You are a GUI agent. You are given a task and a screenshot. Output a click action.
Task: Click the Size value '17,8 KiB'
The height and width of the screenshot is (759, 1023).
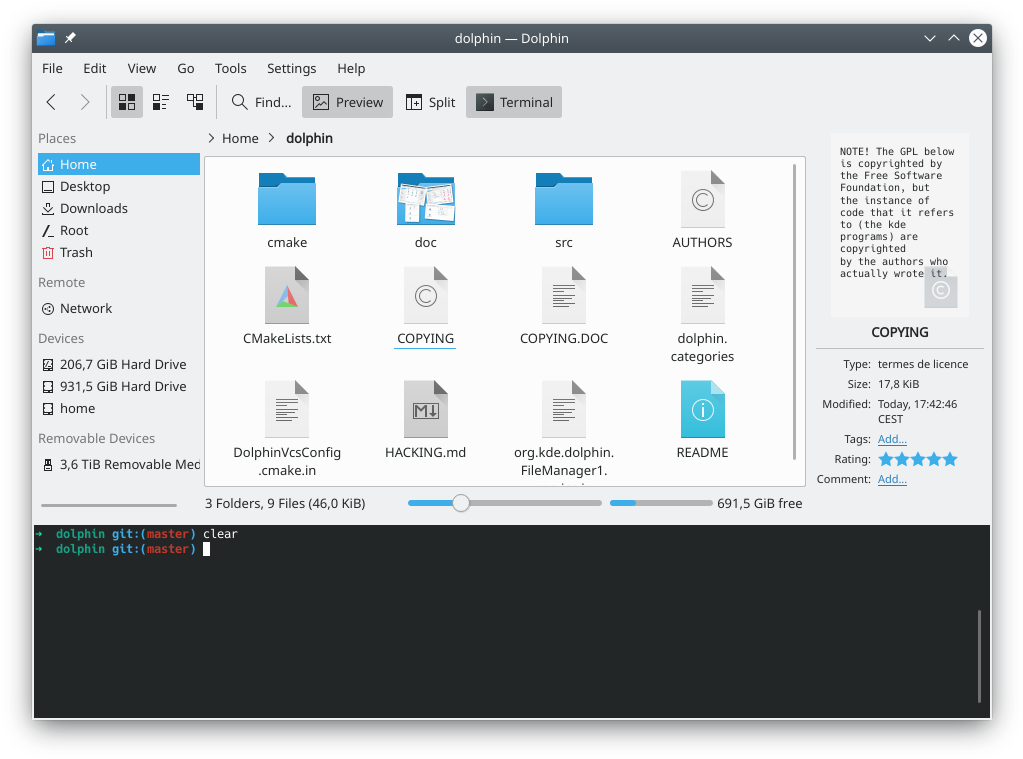[x=898, y=384]
